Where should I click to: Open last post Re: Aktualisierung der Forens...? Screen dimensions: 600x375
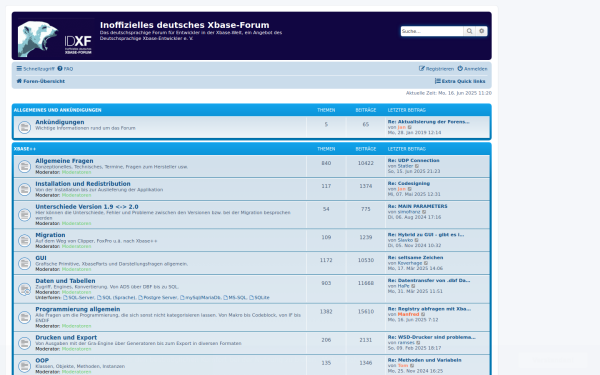pyautogui.click(x=429, y=122)
